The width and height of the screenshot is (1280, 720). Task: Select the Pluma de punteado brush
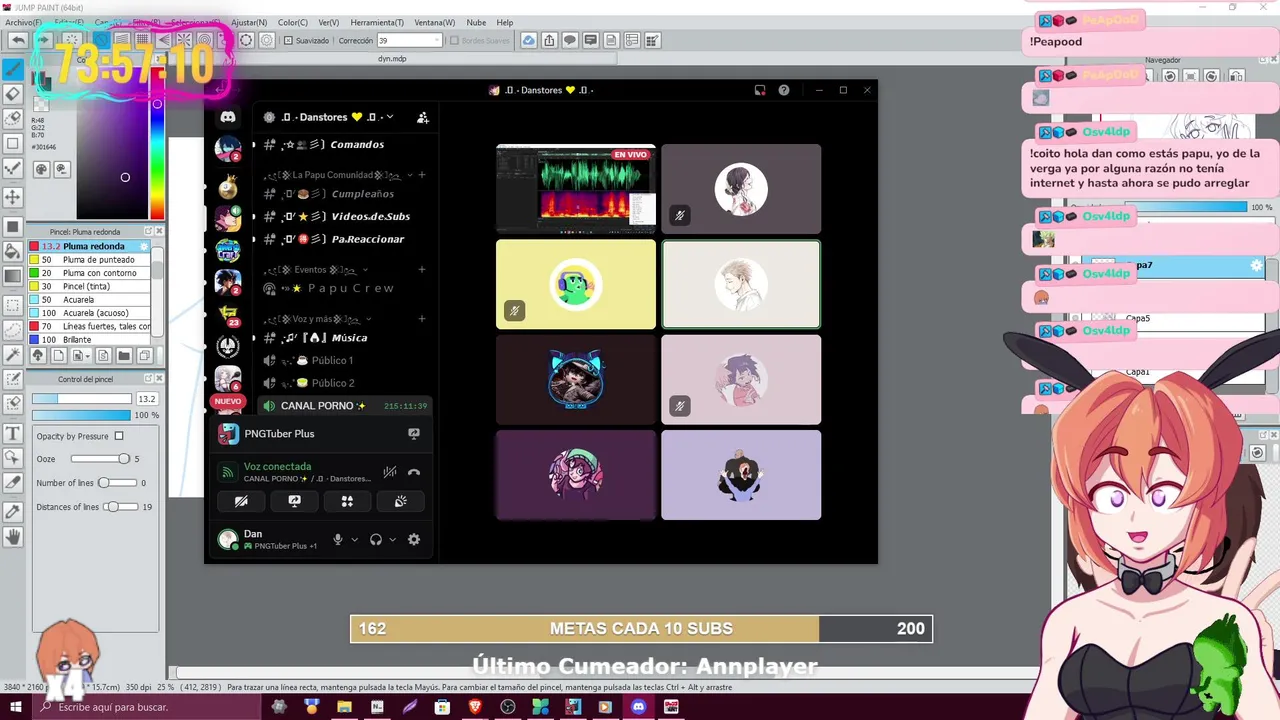coord(90,260)
